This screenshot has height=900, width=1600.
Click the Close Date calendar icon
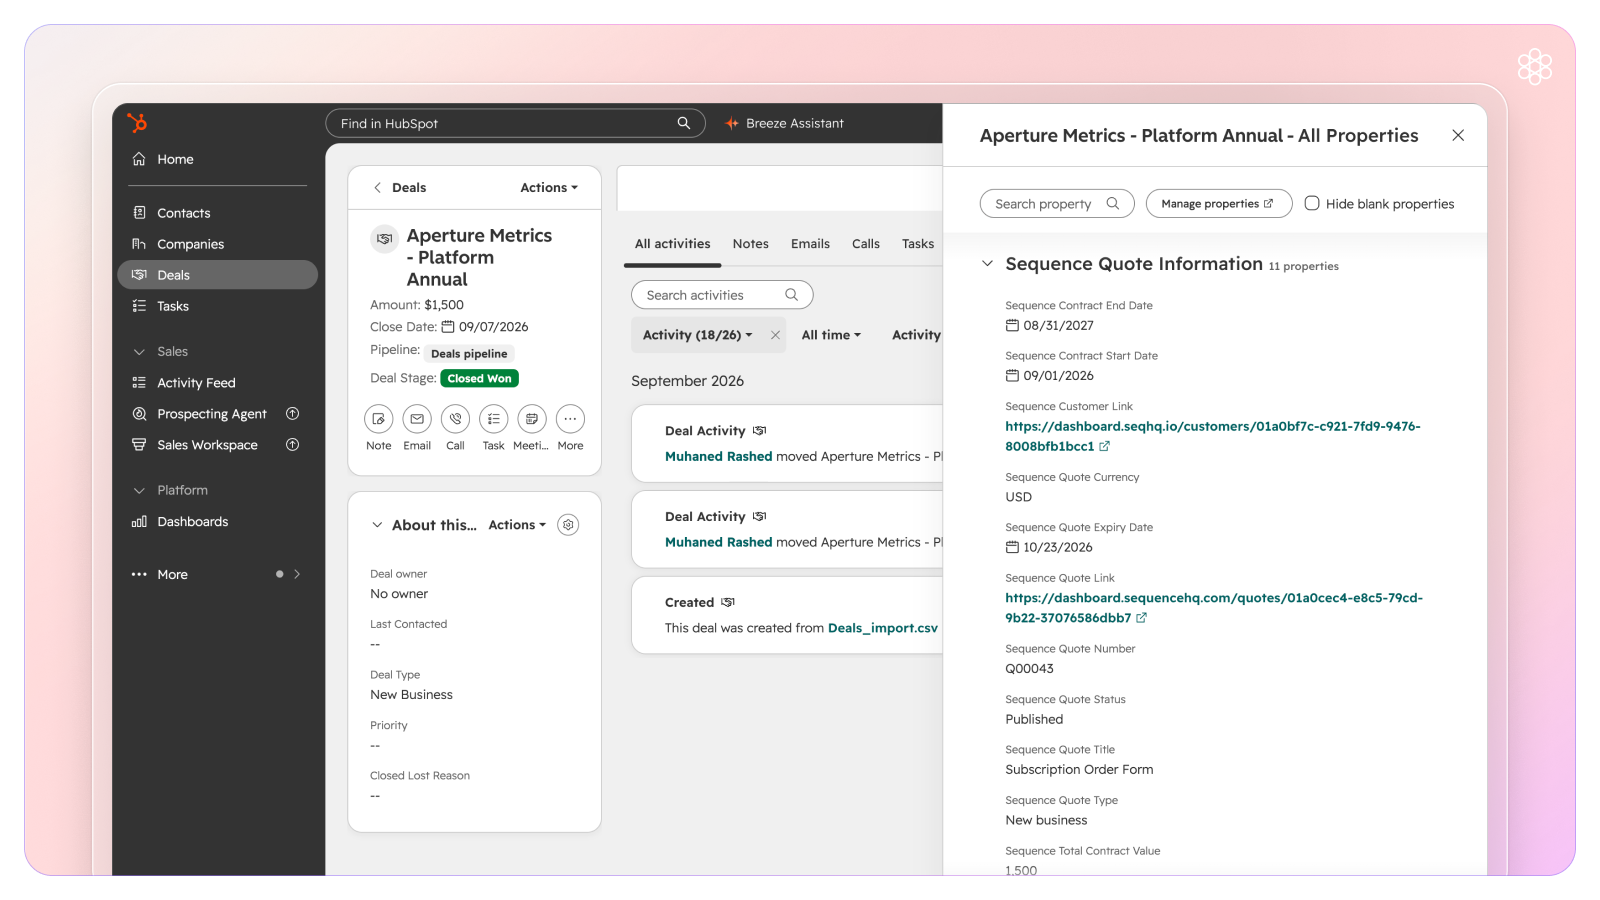pos(448,327)
